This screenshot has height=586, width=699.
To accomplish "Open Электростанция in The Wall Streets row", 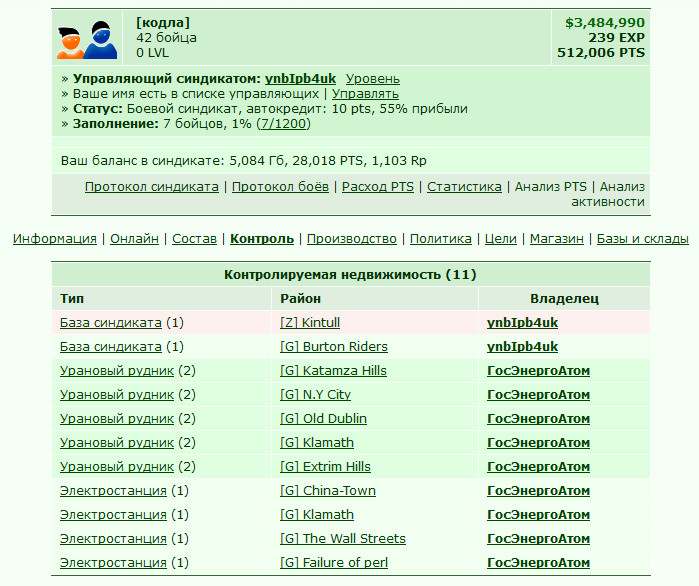I will [x=113, y=539].
